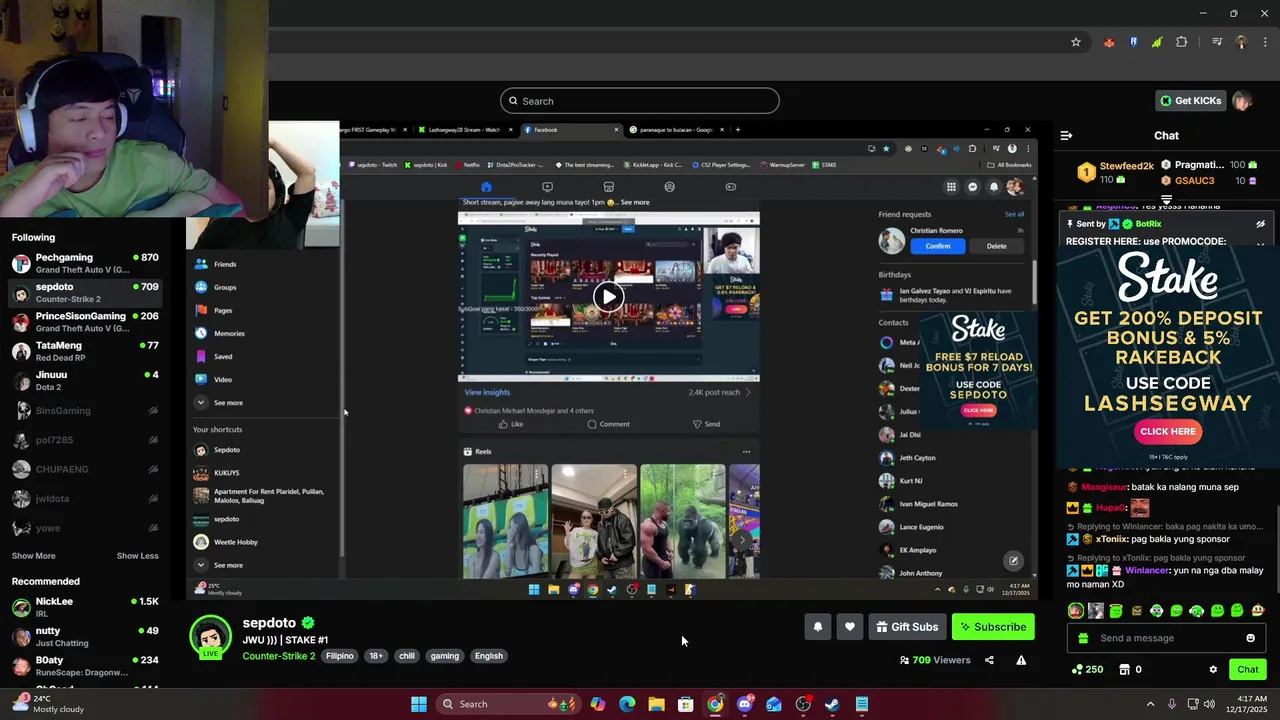
Task: Switch to the paranaque to bulacan Google tab
Action: (x=678, y=129)
